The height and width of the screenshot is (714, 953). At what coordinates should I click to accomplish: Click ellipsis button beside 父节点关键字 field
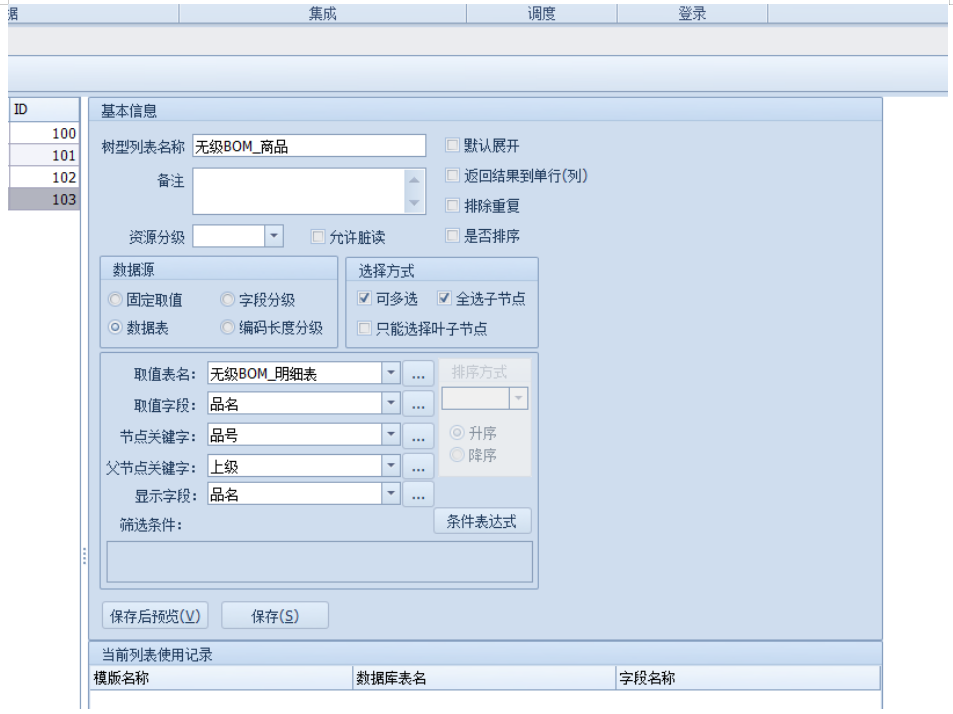pyautogui.click(x=418, y=466)
